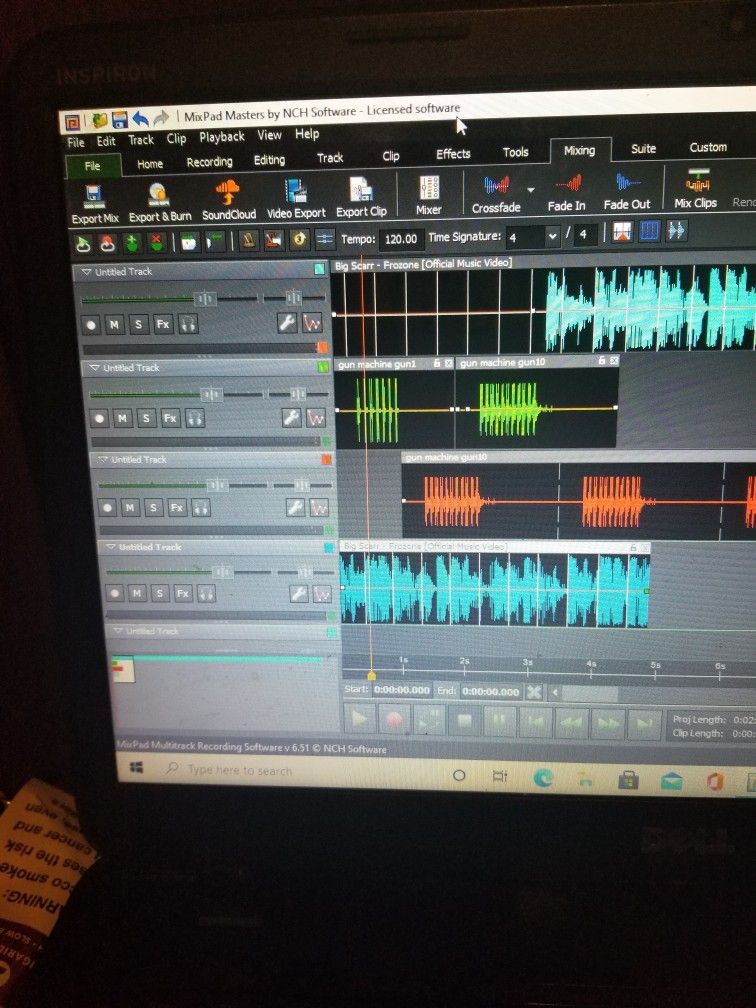Open Fx on the bottom cyan track

point(183,593)
